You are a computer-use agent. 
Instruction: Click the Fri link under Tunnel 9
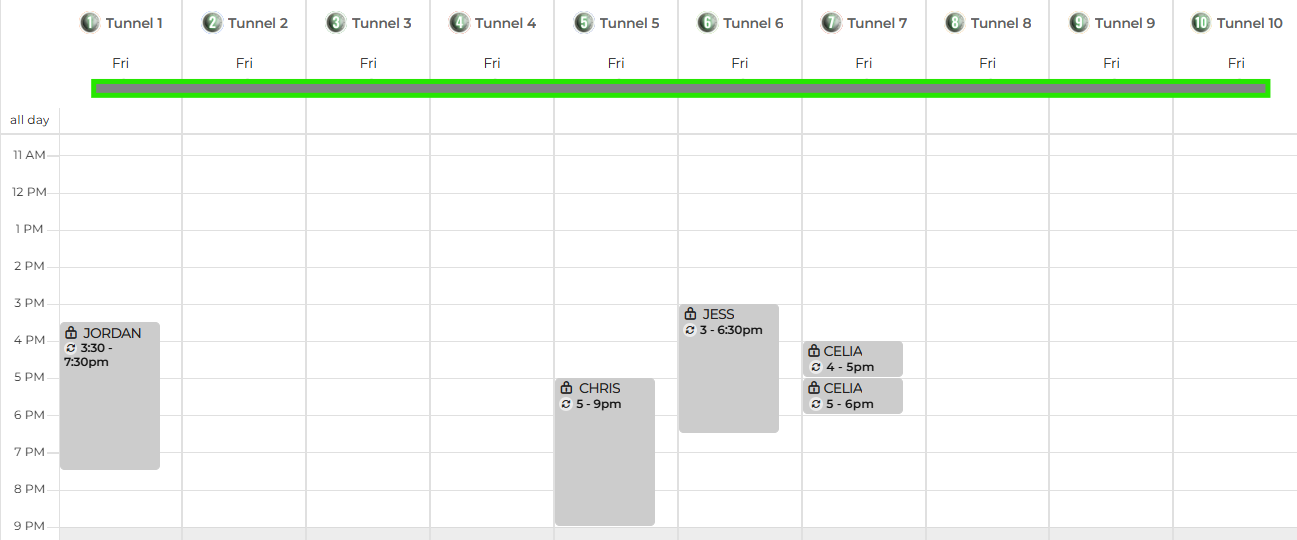coord(1111,63)
